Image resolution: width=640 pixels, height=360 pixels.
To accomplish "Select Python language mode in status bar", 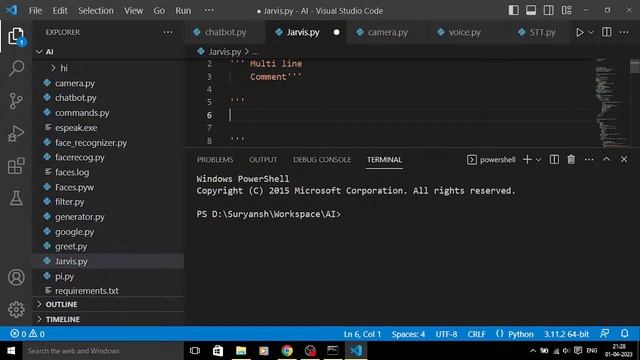I will coord(520,334).
